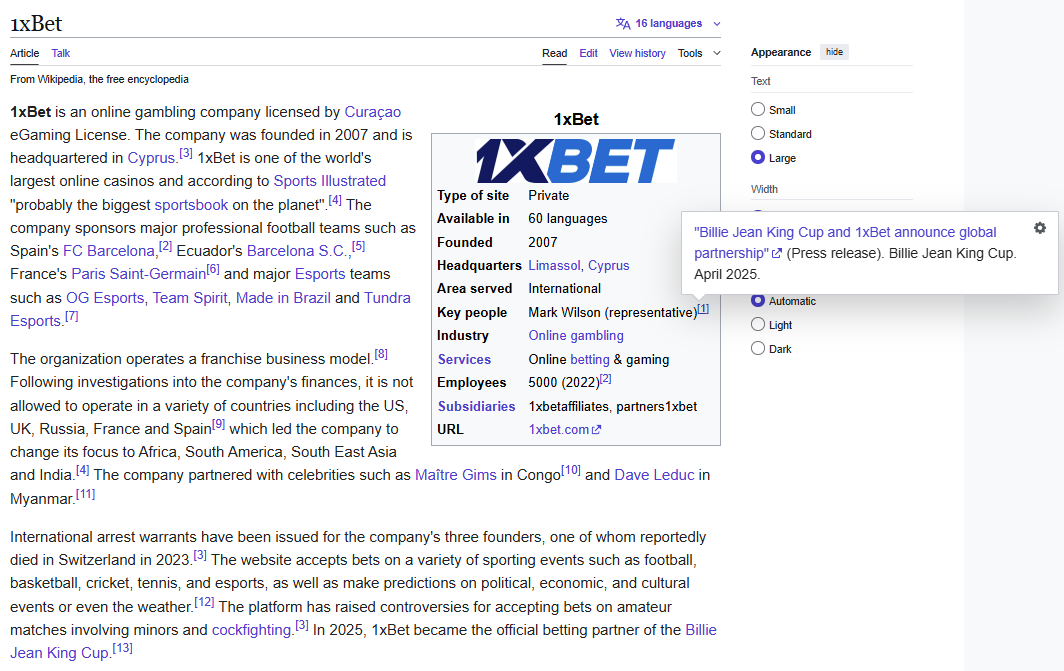This screenshot has height=671, width=1064.
Task: Jump to citation [7] after Tundra Esports
Action: coord(71,316)
